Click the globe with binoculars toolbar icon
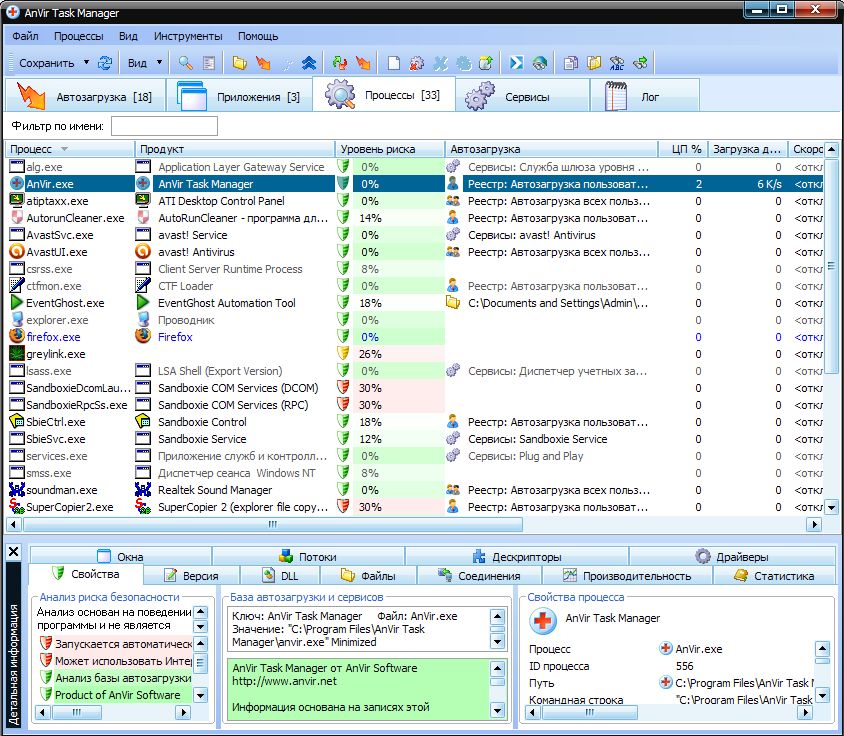The width and height of the screenshot is (844, 736). pos(540,63)
